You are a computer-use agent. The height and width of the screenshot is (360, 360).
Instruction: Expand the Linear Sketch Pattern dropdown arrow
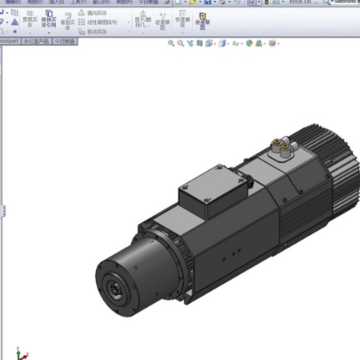click(x=129, y=23)
